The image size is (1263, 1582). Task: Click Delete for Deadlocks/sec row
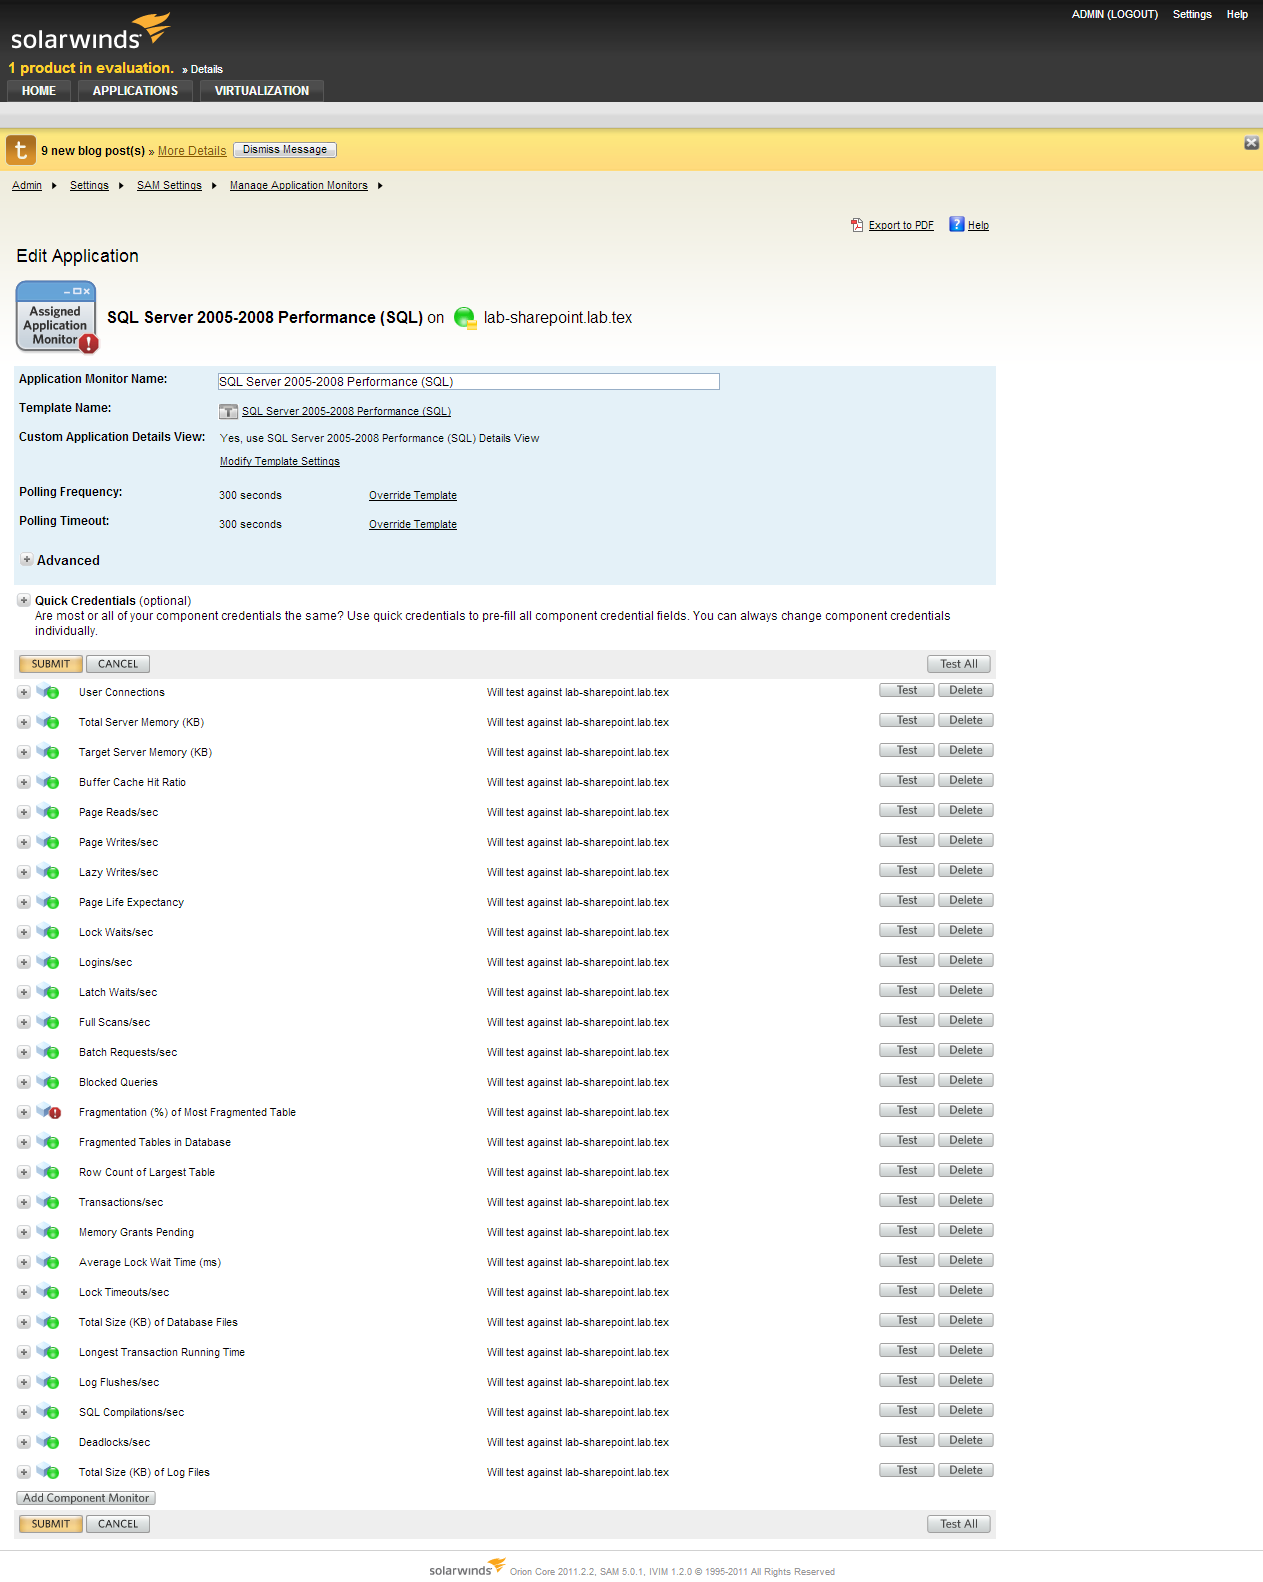click(966, 1440)
